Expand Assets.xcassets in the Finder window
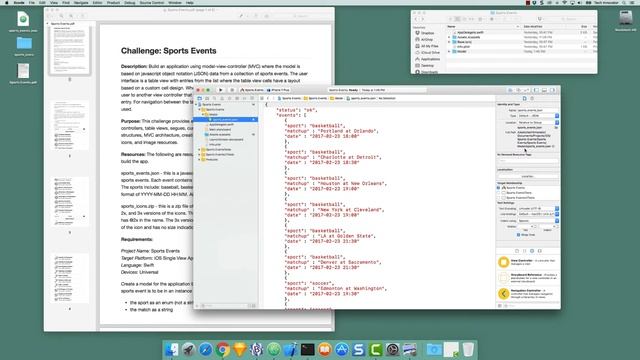 tap(449, 37)
